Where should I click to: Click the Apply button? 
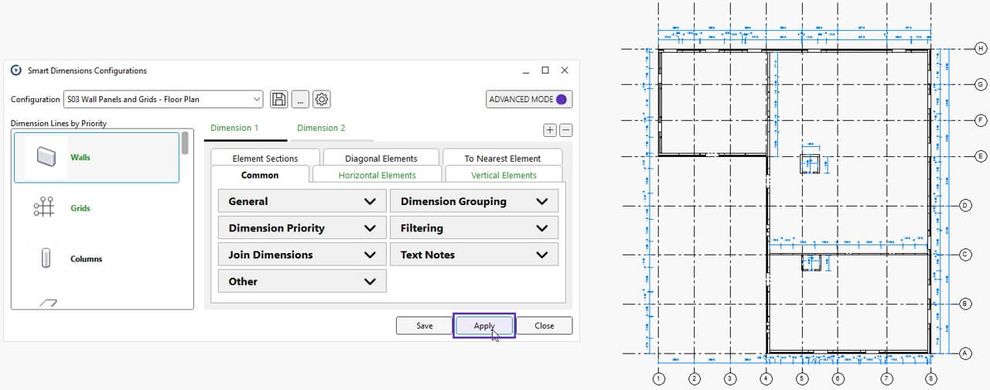click(x=484, y=326)
